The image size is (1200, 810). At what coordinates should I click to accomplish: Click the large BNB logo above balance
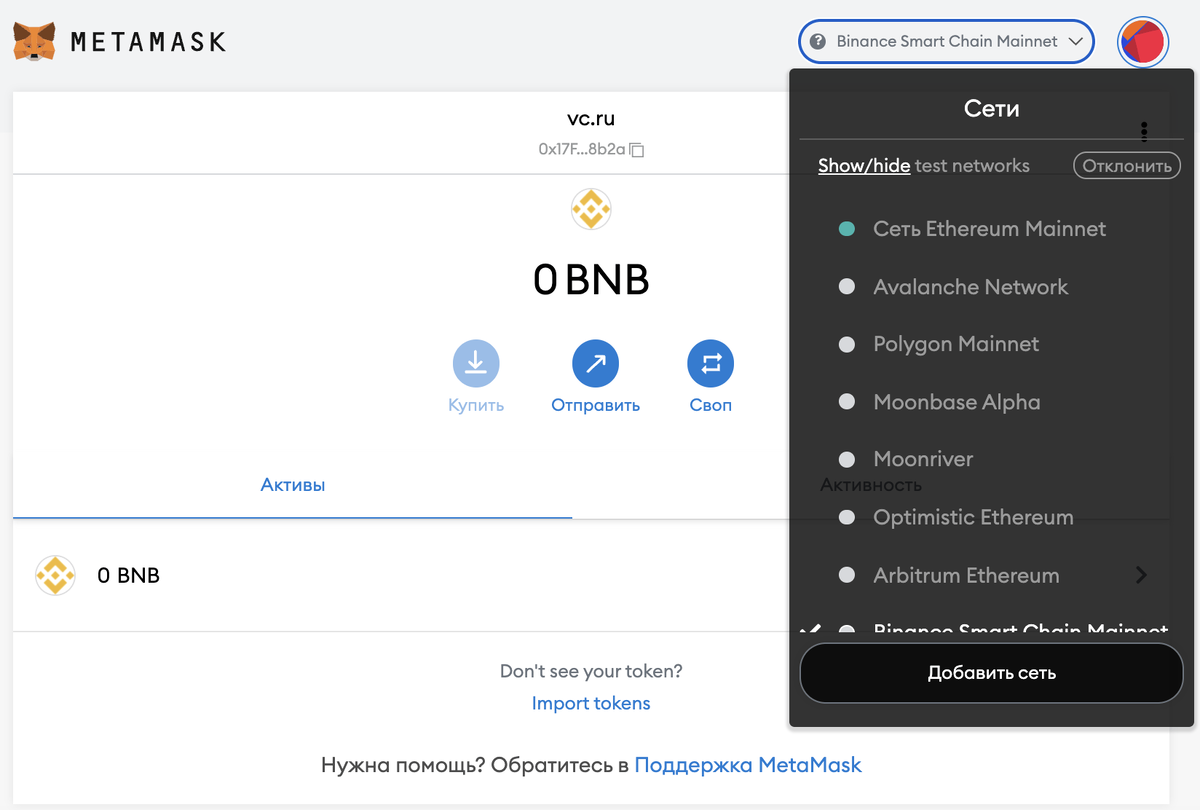click(590, 209)
